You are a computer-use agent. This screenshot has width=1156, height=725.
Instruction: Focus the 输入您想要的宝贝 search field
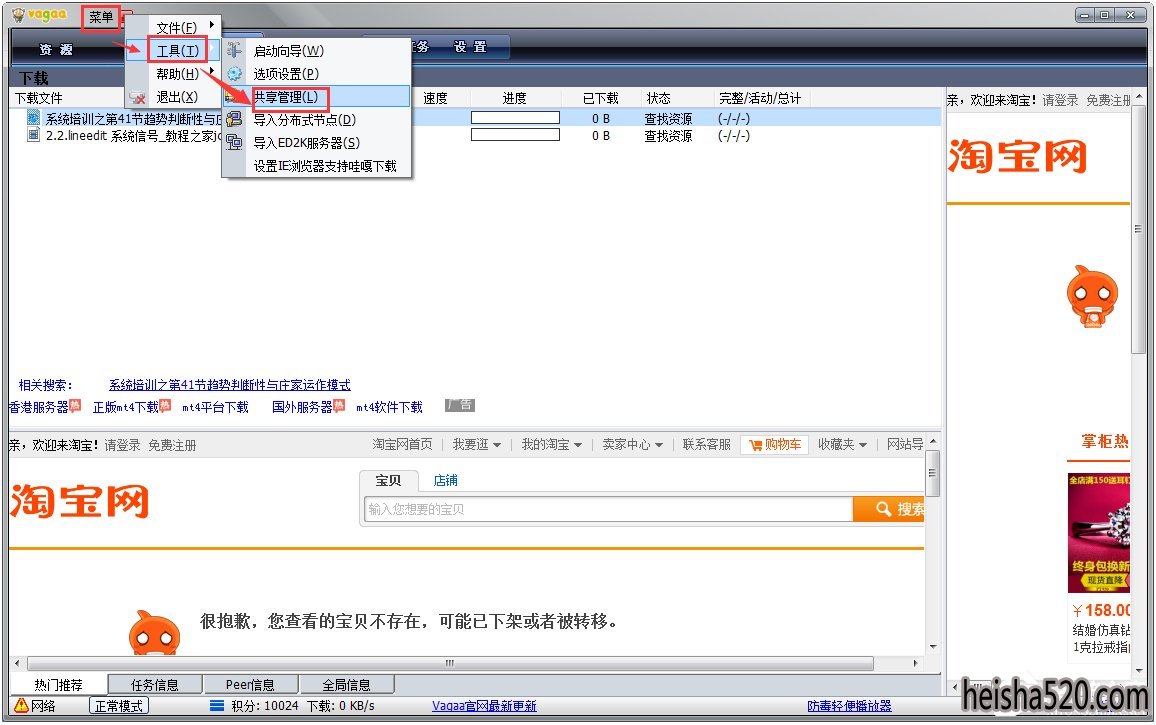pyautogui.click(x=608, y=509)
